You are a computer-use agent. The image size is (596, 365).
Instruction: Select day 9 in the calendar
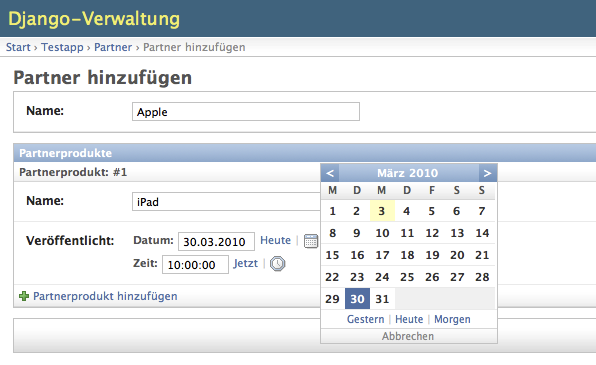[357, 233]
